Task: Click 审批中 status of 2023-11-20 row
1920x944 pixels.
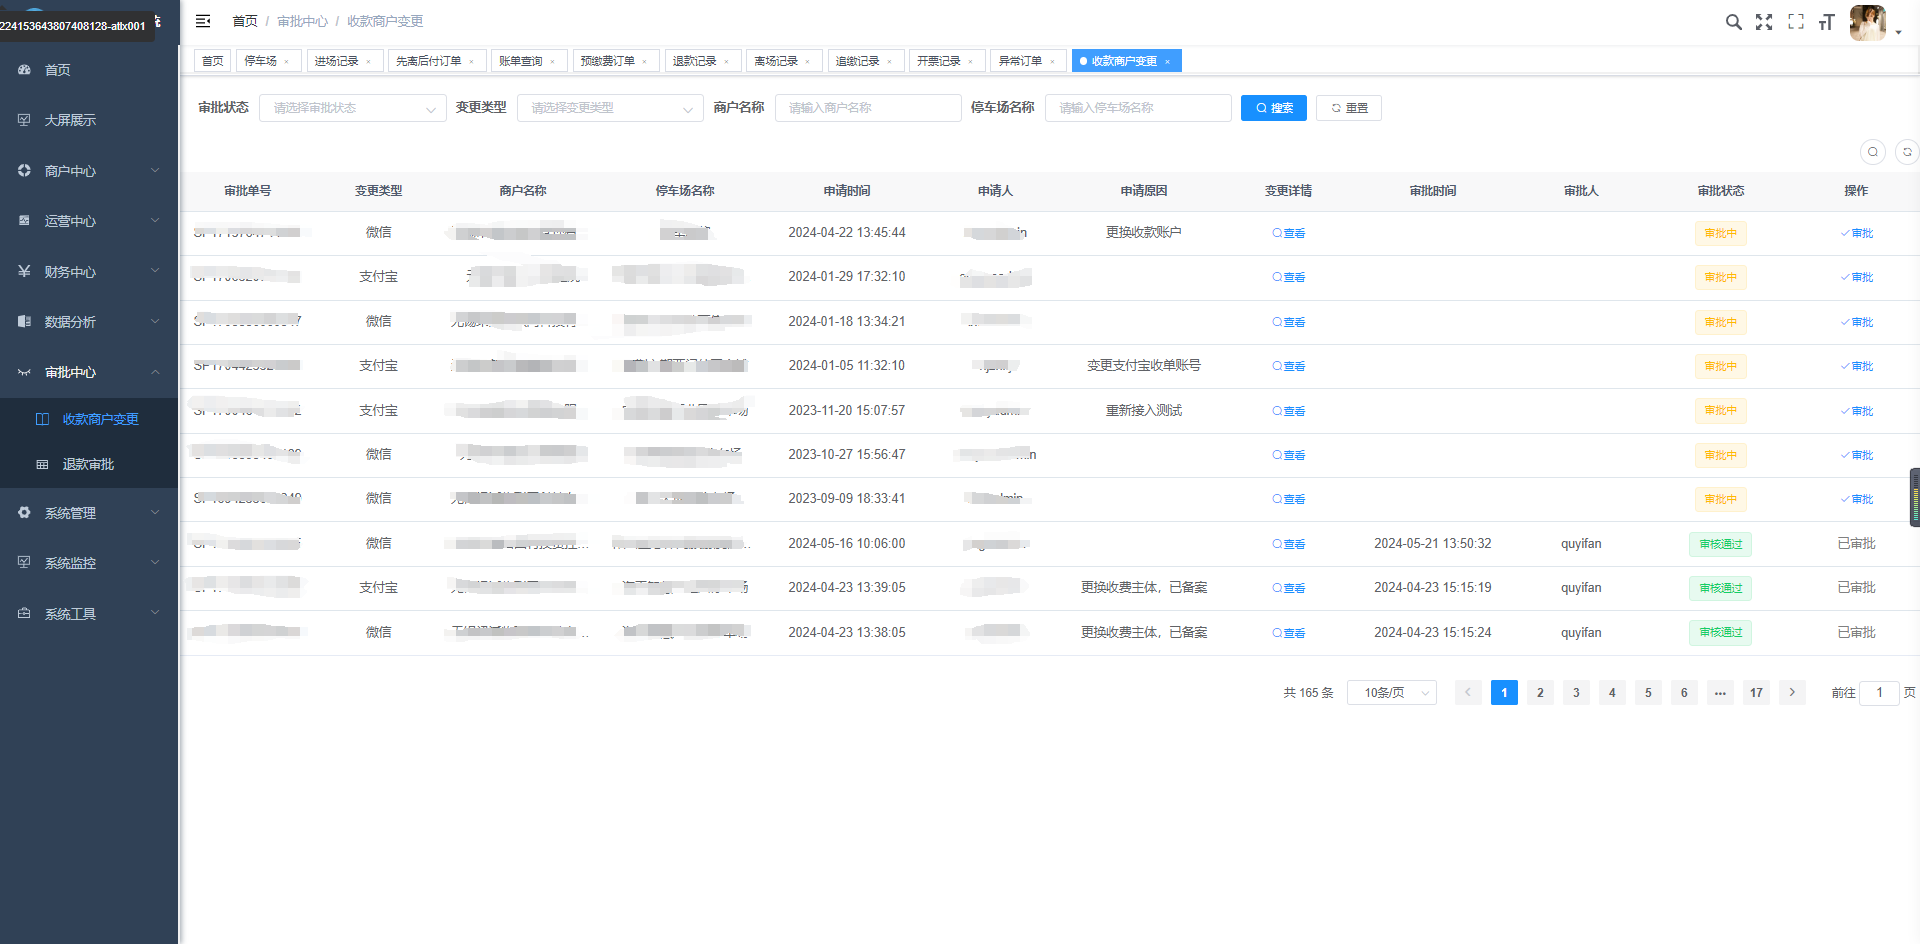Action: (x=1721, y=411)
